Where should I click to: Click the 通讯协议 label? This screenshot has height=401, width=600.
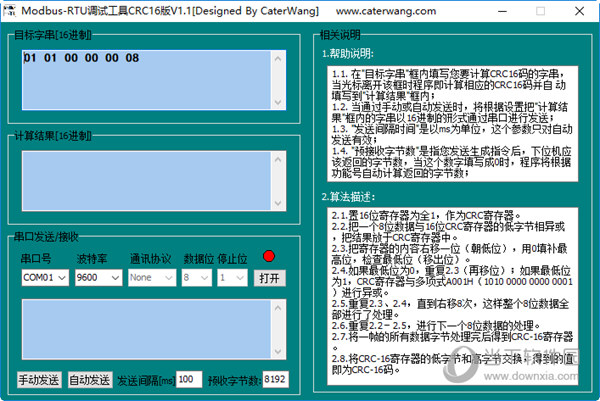[150, 259]
